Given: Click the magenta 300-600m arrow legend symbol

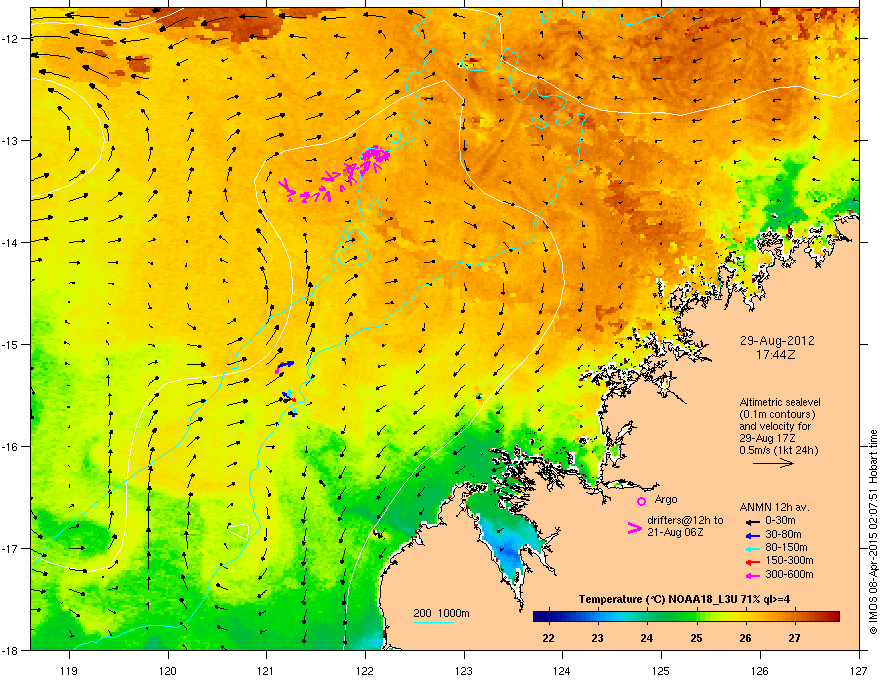Looking at the screenshot, I should pyautogui.click(x=752, y=576).
